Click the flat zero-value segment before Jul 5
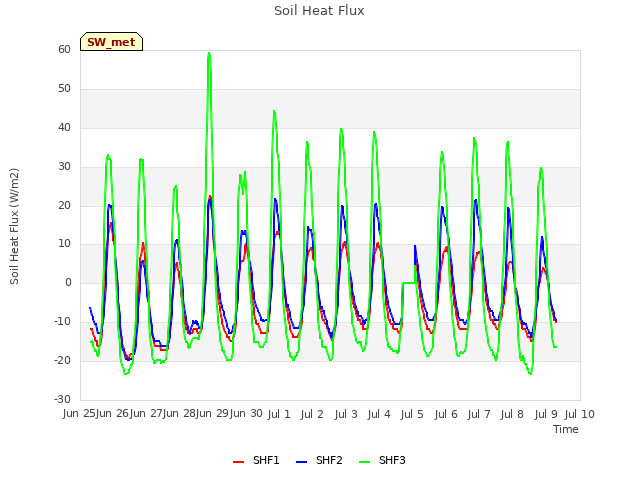 409,282
